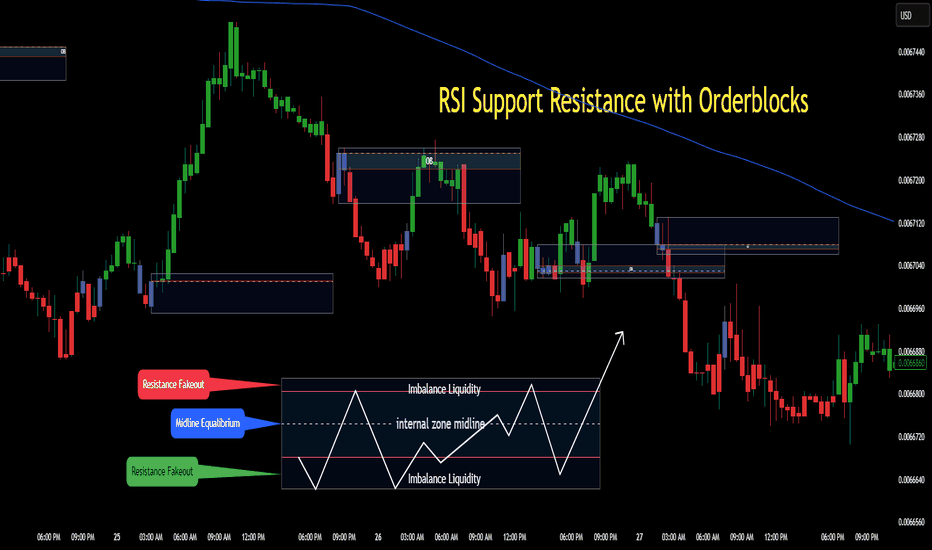Click date 26 on the time axis
The height and width of the screenshot is (550, 932).
click(x=378, y=537)
